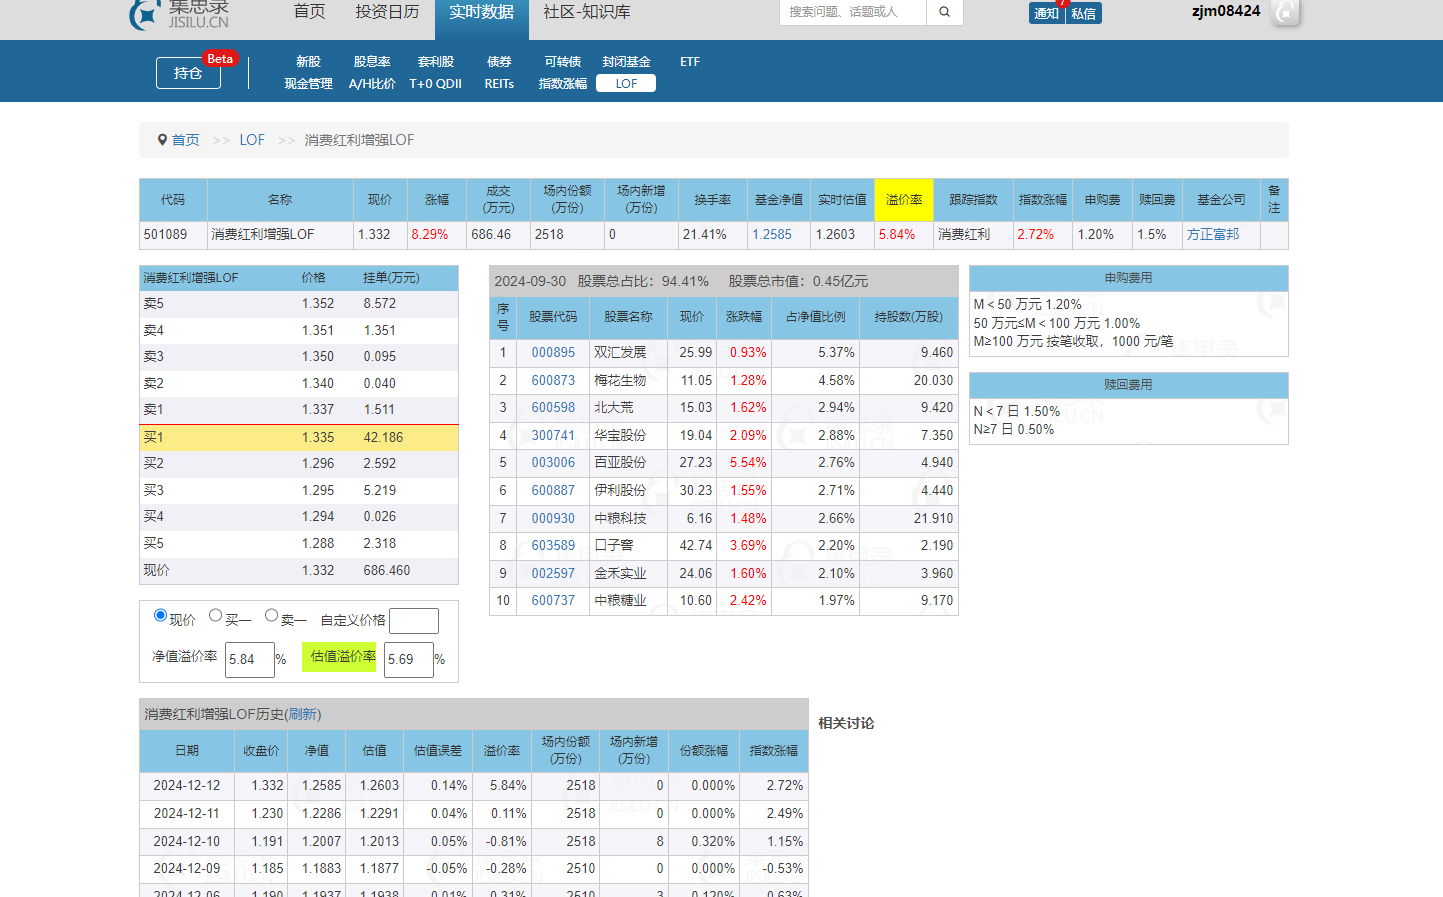Open 私信 private messages
Screen dimensions: 1443x897
(1083, 13)
